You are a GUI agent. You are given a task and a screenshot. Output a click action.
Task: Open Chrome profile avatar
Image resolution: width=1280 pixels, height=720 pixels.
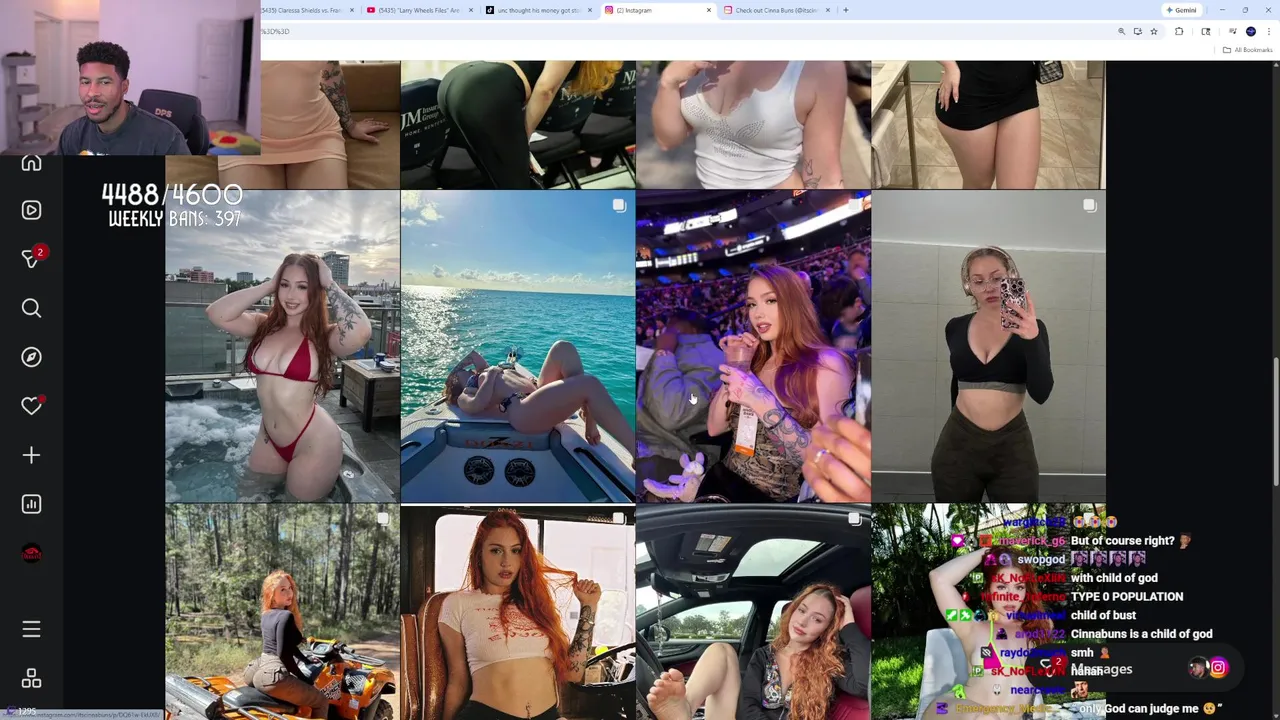1251,32
